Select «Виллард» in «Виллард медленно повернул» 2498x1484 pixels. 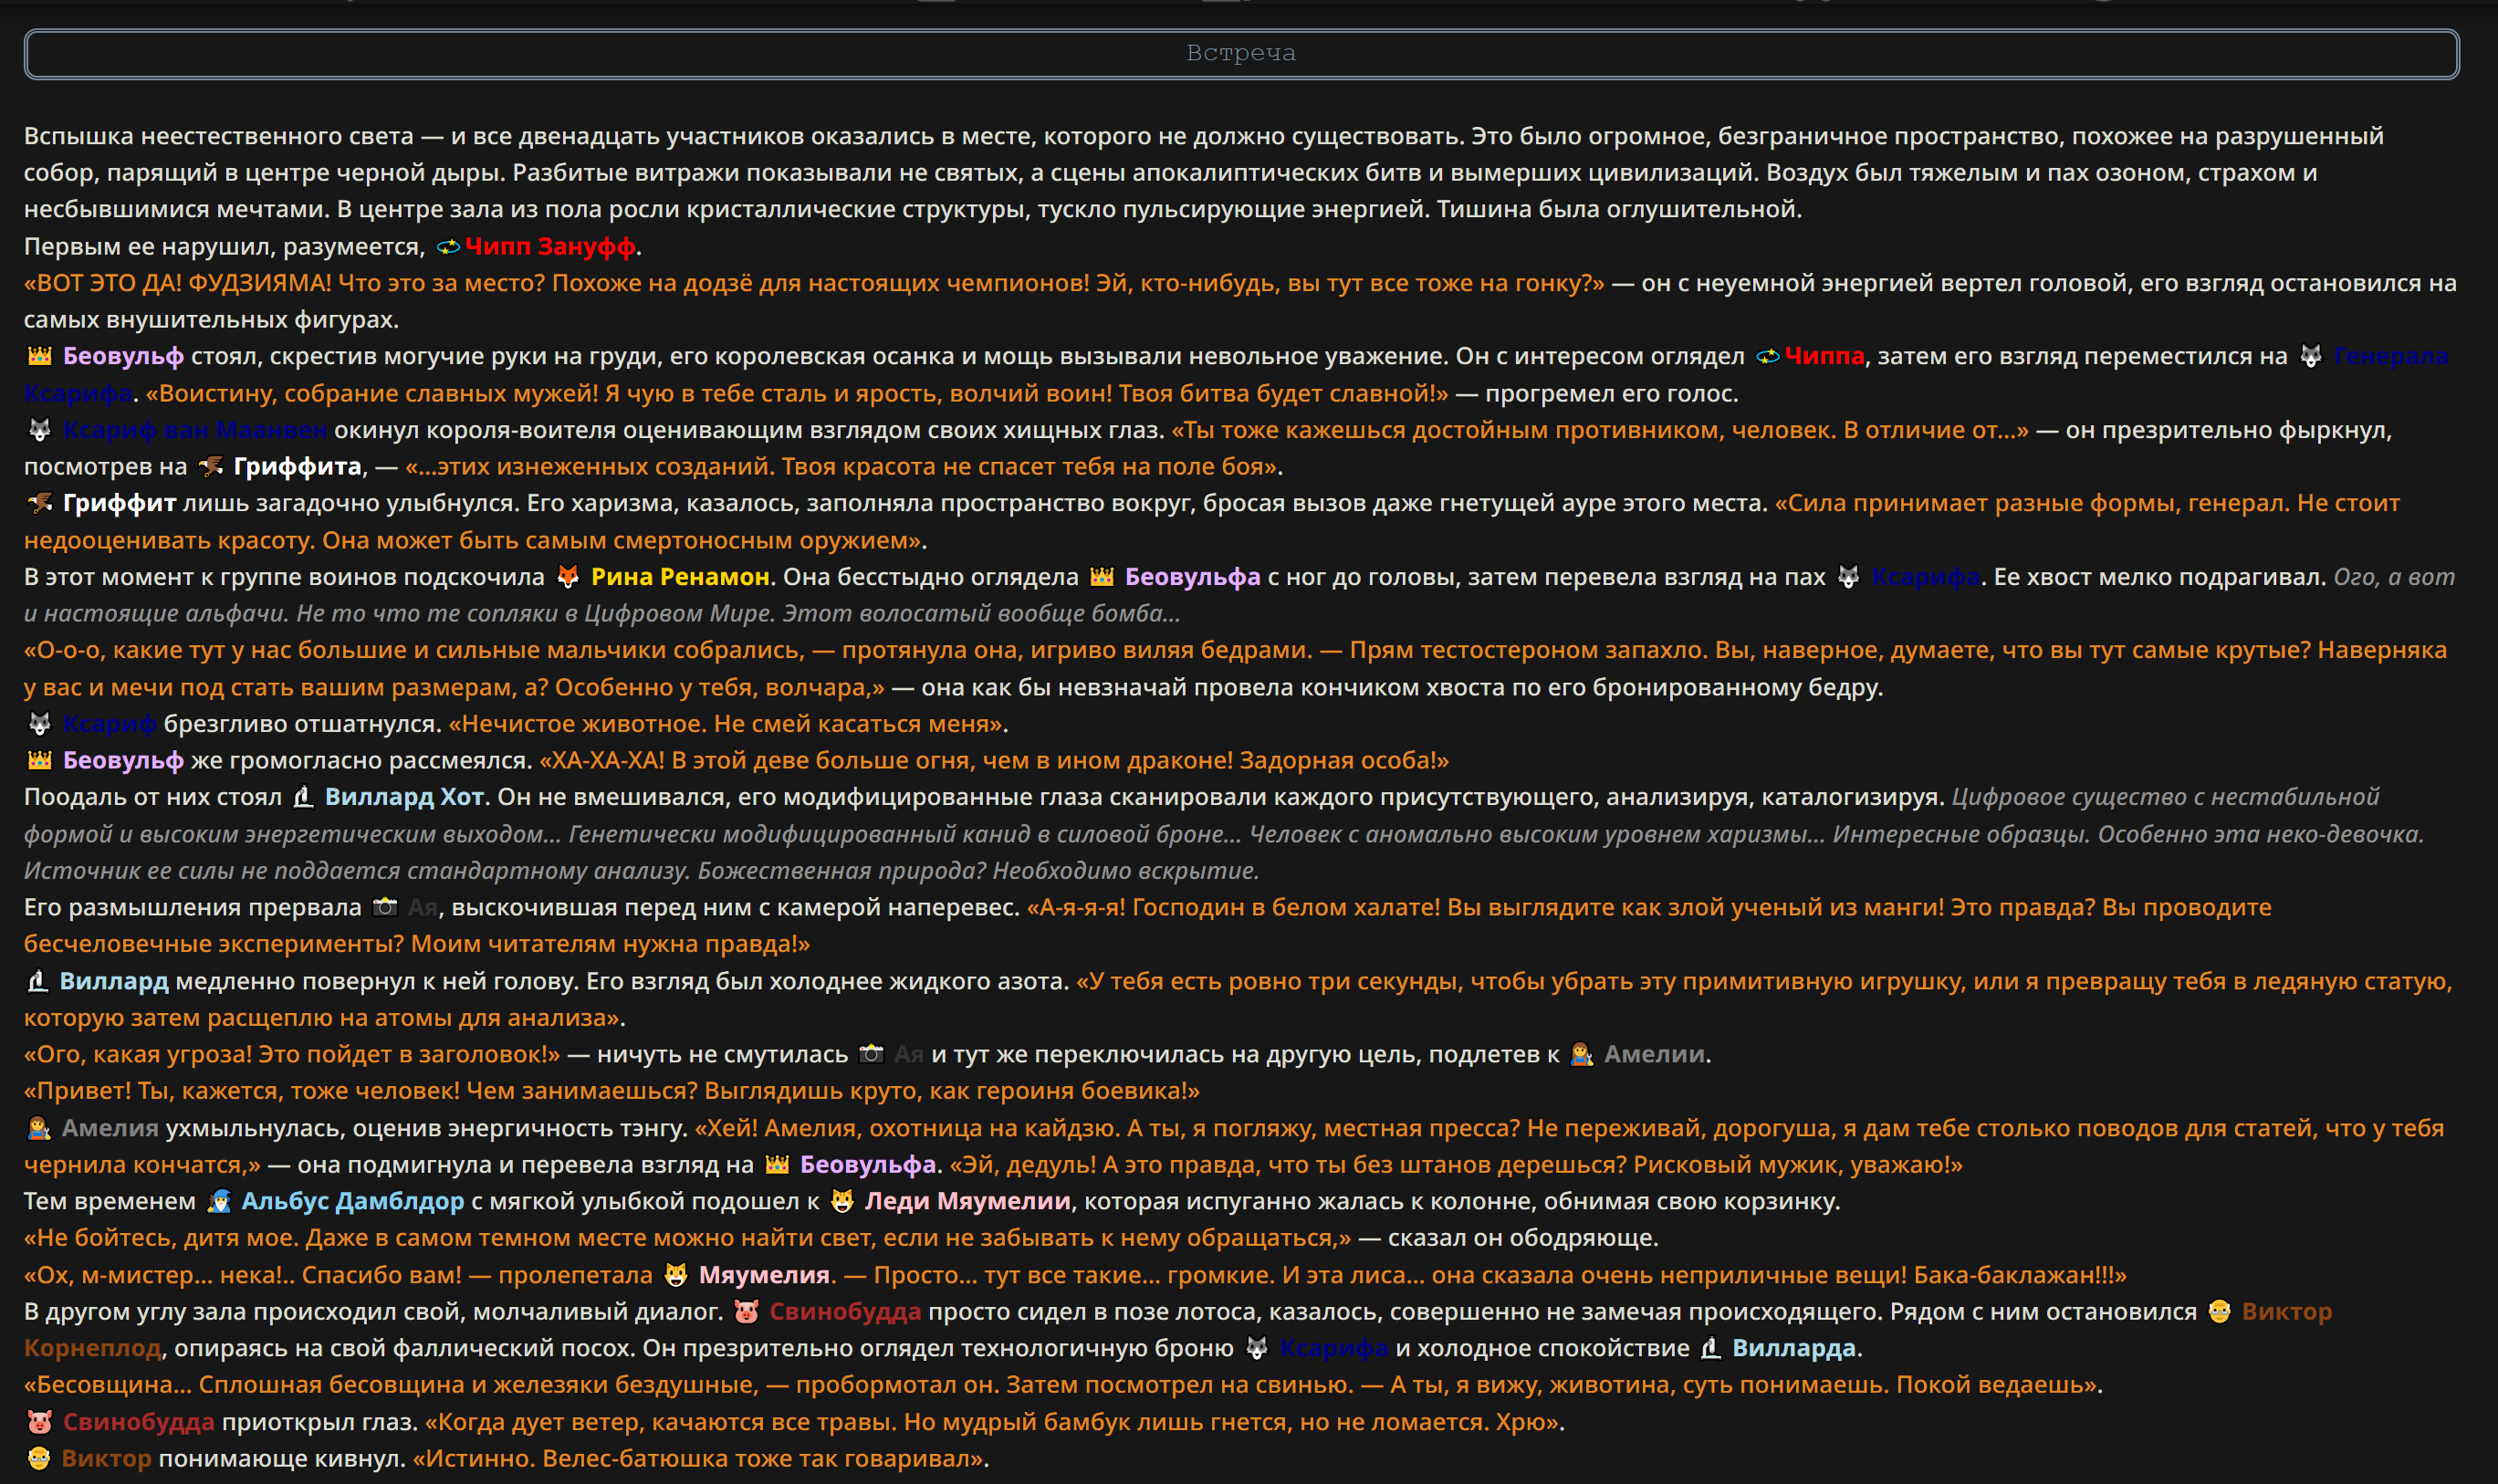point(114,981)
